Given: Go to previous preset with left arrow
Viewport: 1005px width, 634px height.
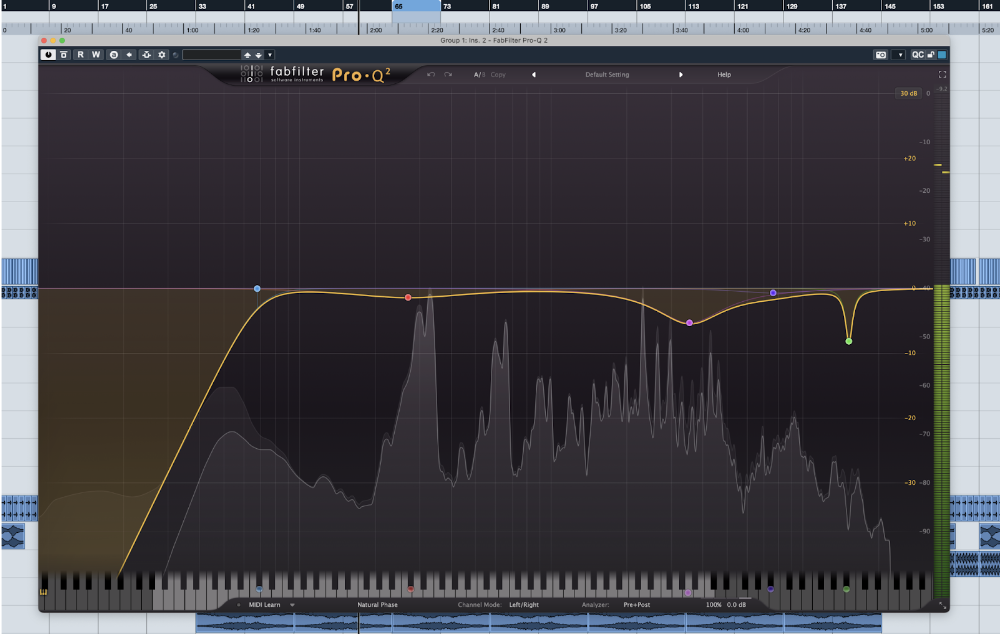Looking at the screenshot, I should point(533,75).
